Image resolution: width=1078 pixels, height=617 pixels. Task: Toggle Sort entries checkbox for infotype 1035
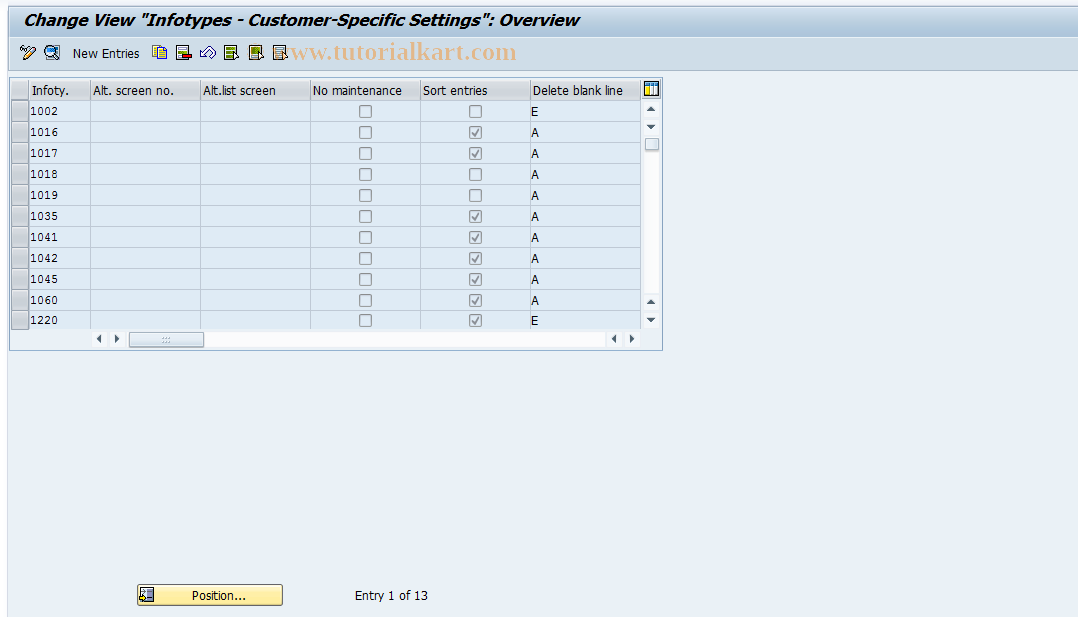pyautogui.click(x=475, y=217)
